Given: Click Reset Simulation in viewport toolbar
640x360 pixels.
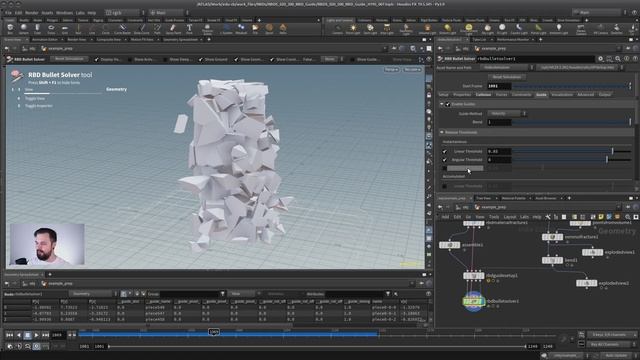Looking at the screenshot, I should pyautogui.click(x=69, y=59).
